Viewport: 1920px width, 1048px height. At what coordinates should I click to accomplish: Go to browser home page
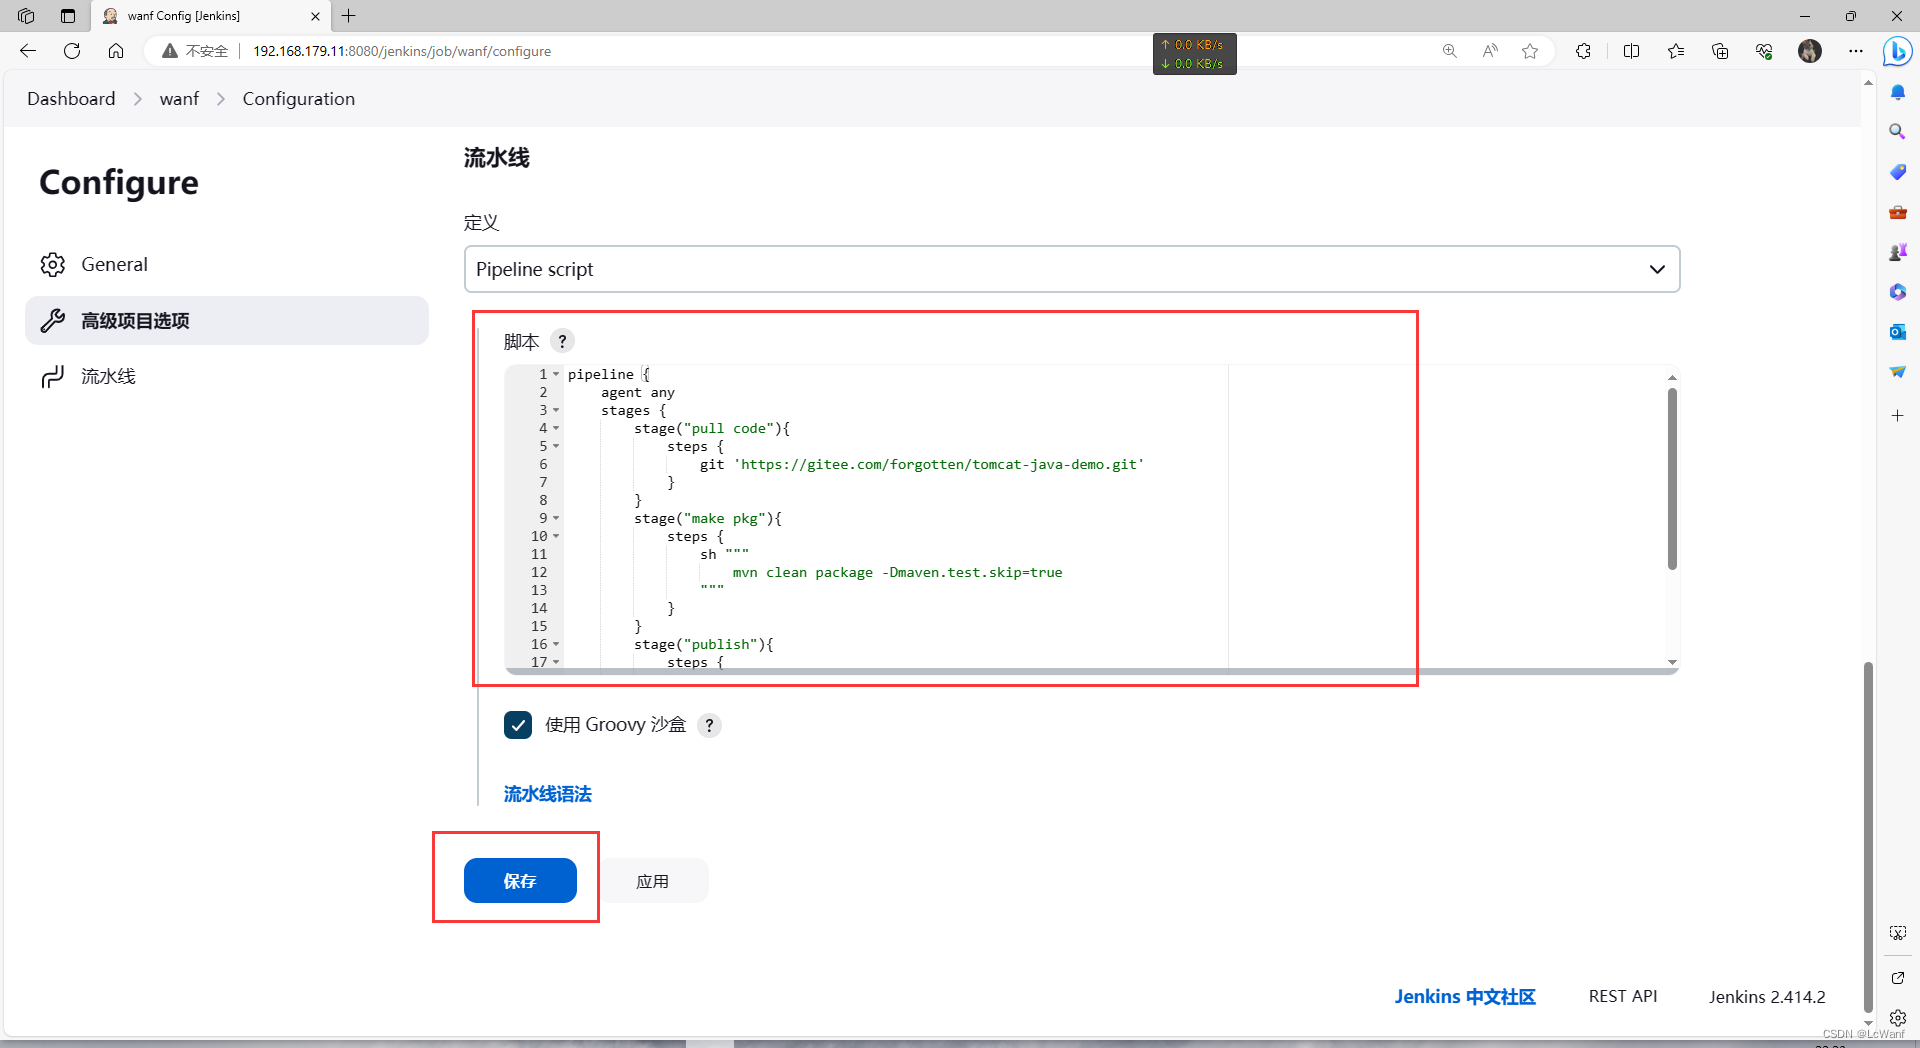coord(116,51)
